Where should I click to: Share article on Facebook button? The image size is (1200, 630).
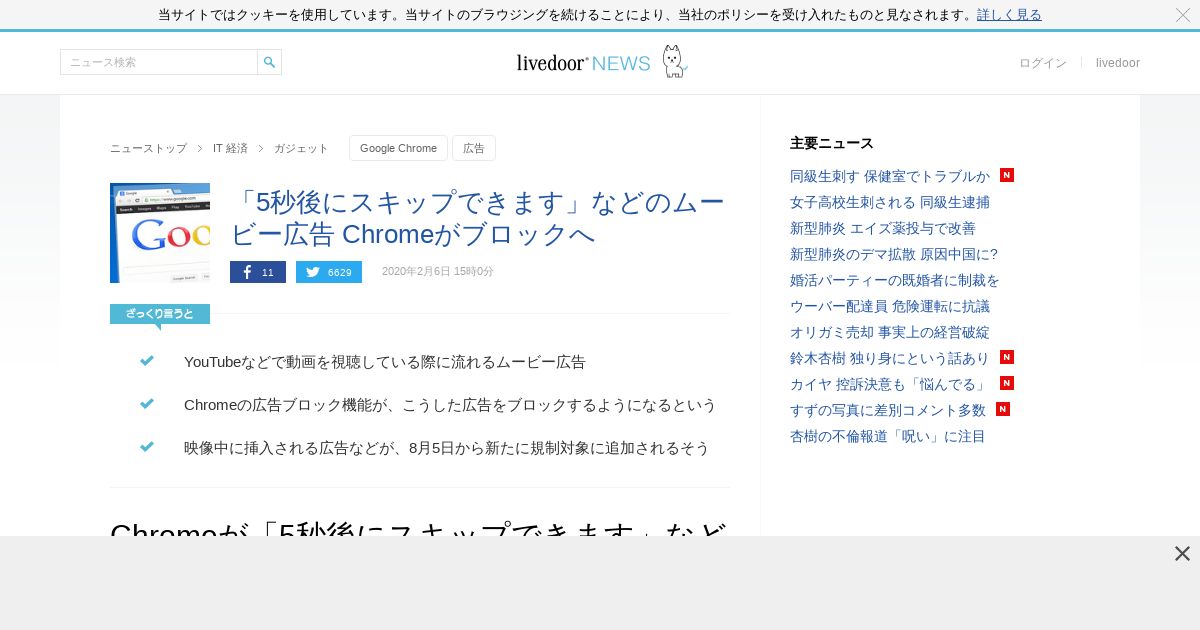tap(258, 272)
